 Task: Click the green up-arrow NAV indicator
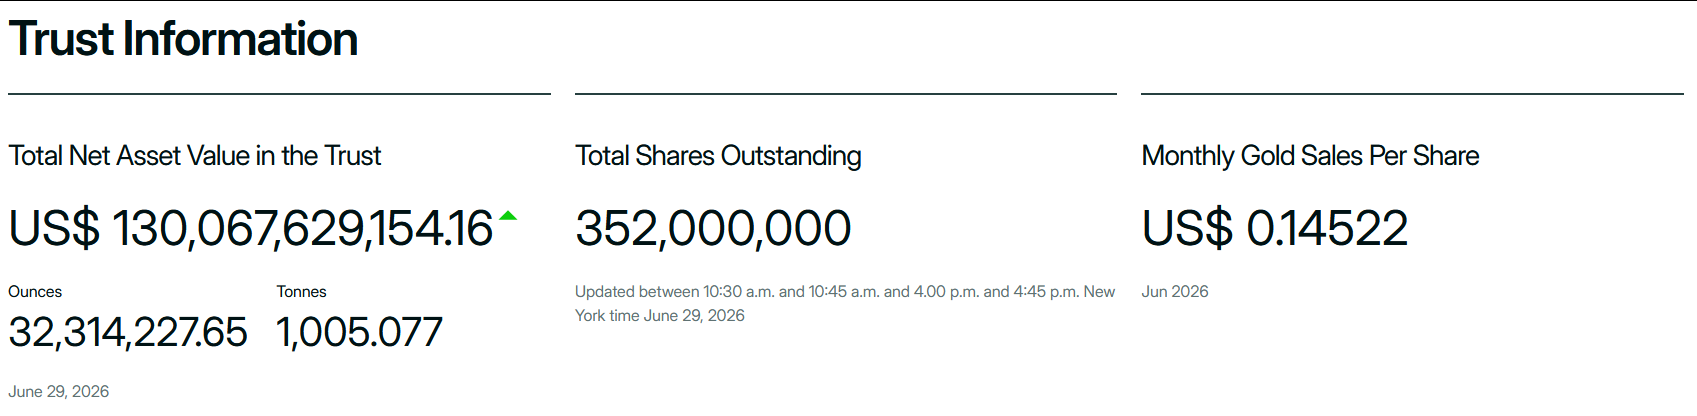(x=508, y=215)
